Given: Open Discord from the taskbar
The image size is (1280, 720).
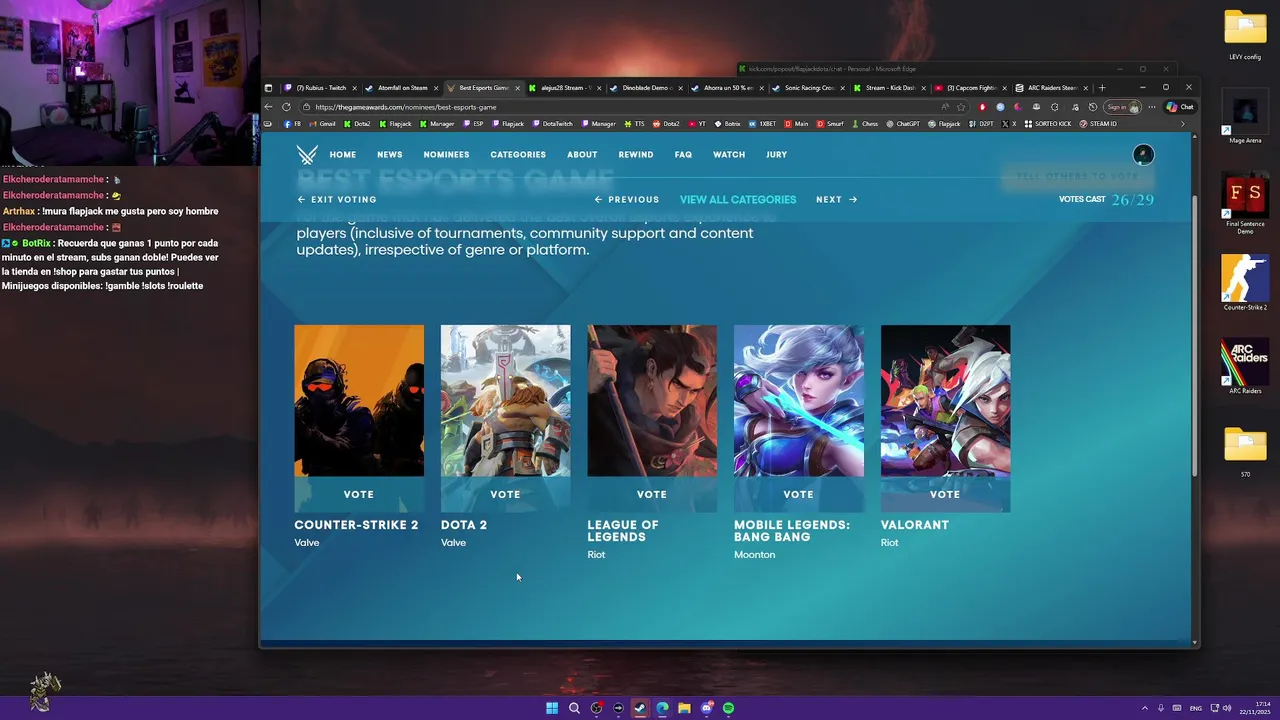Looking at the screenshot, I should 706,708.
